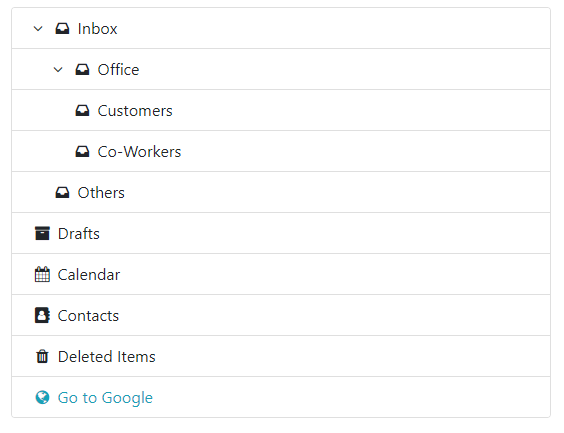Click the Office folder tray icon
564x433 pixels.
[82, 70]
